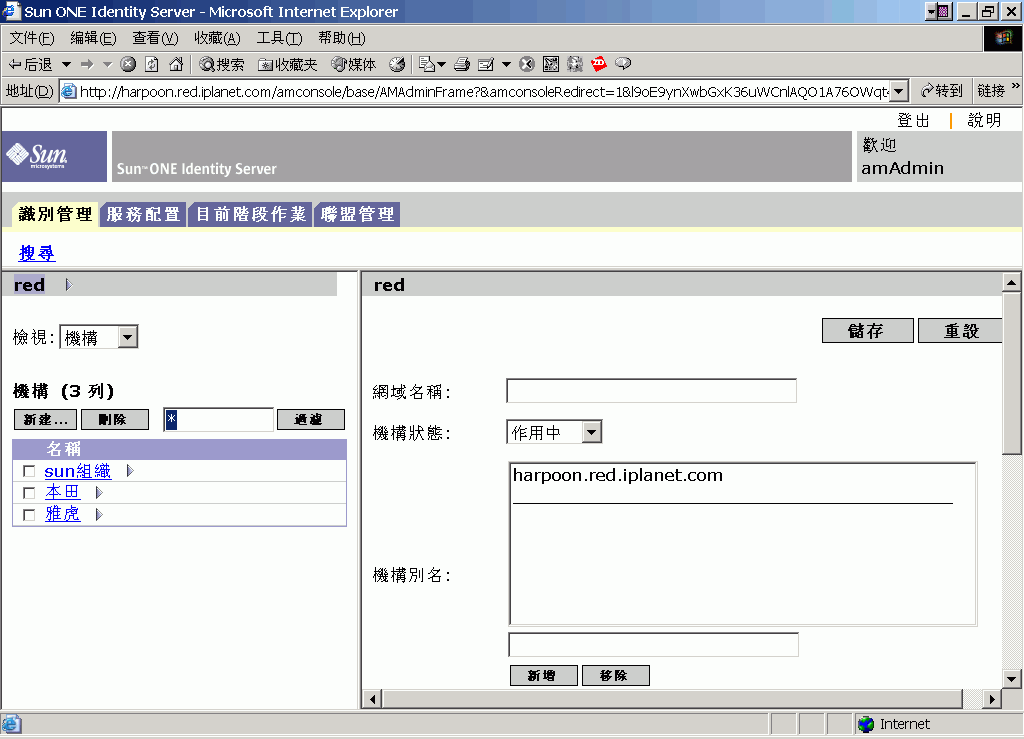Open the 查看(V) menu

coord(155,38)
